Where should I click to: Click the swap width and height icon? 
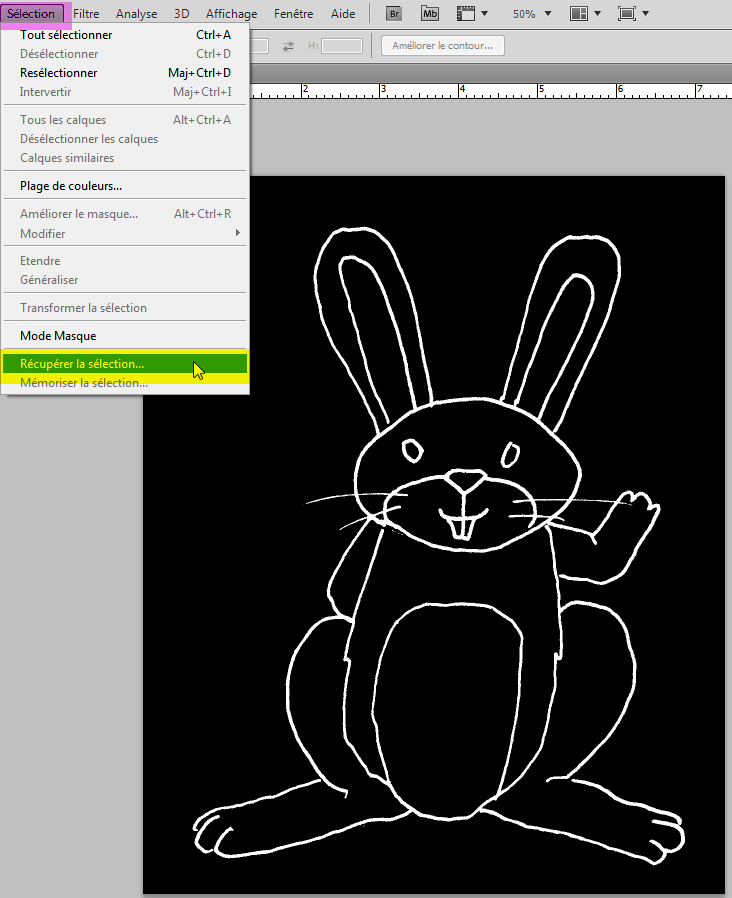click(x=288, y=46)
